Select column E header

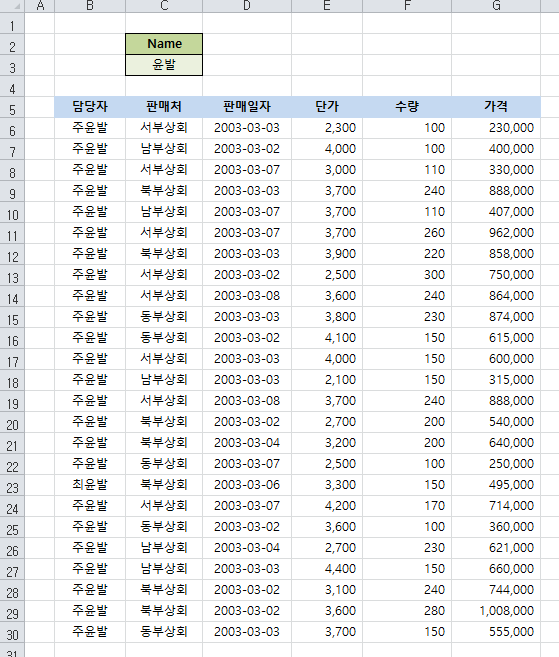327,6
